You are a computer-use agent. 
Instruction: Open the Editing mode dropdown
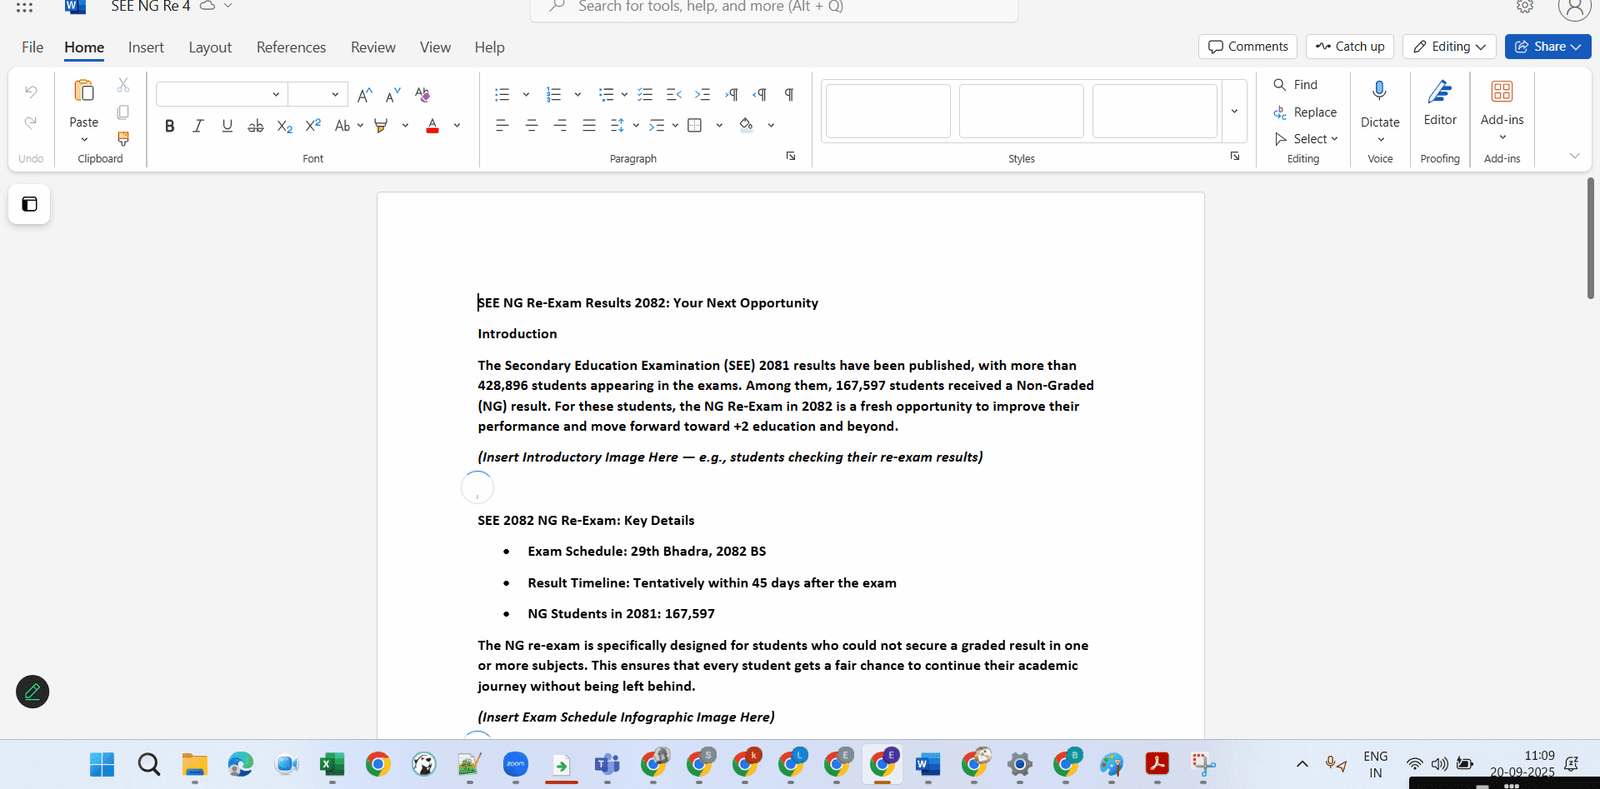(1448, 47)
